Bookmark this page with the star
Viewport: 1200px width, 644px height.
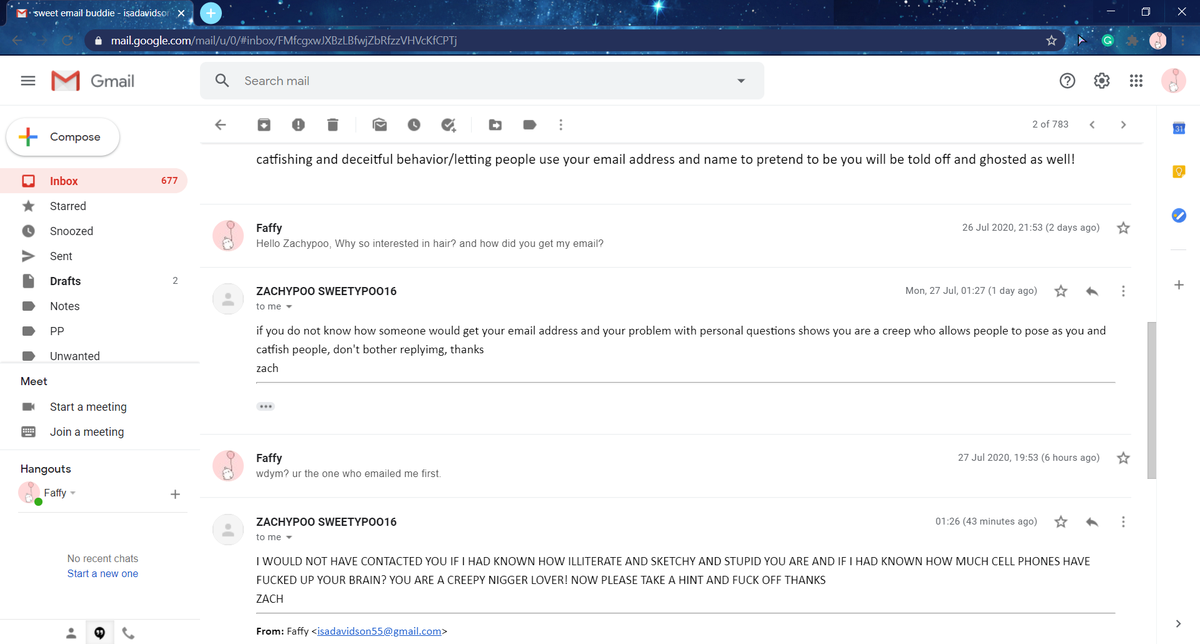pyautogui.click(x=1051, y=41)
